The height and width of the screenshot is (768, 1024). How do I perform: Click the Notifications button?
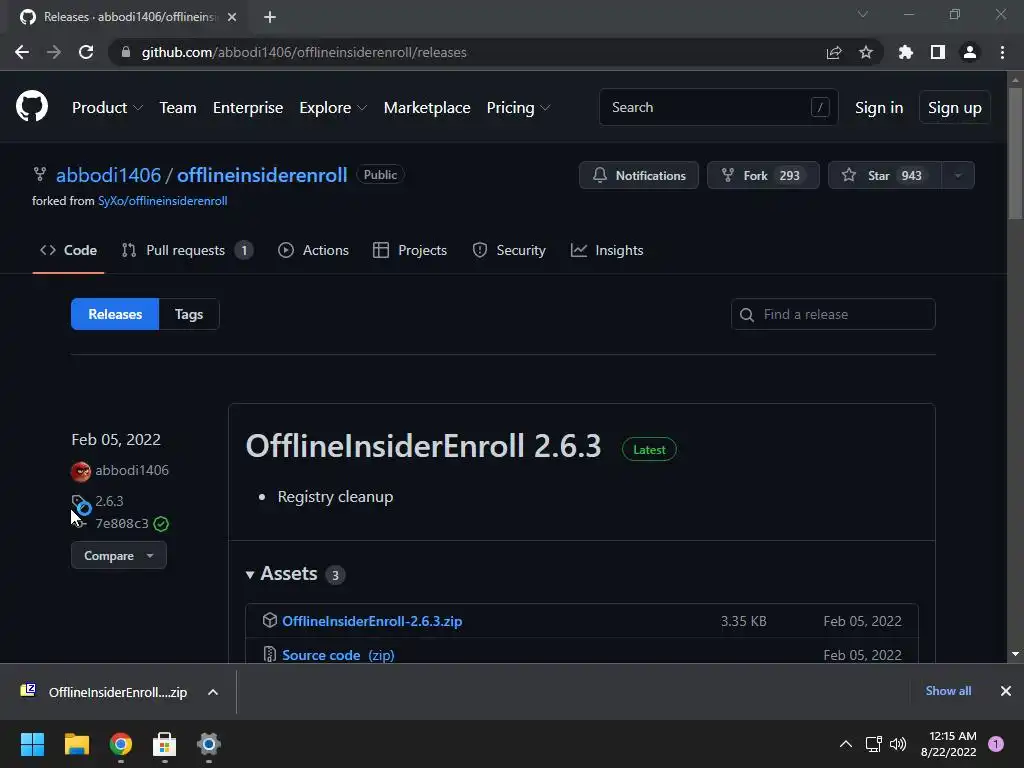tap(639, 176)
